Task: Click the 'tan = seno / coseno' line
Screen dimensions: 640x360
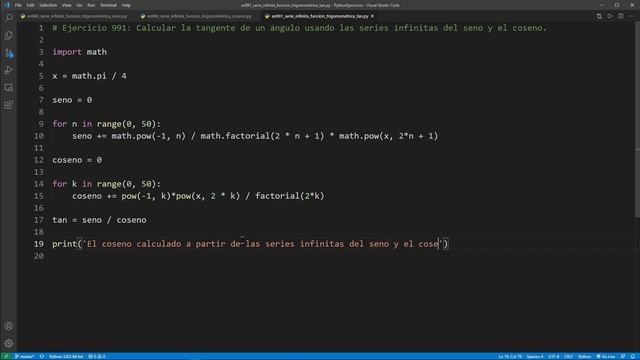Action: click(99, 220)
